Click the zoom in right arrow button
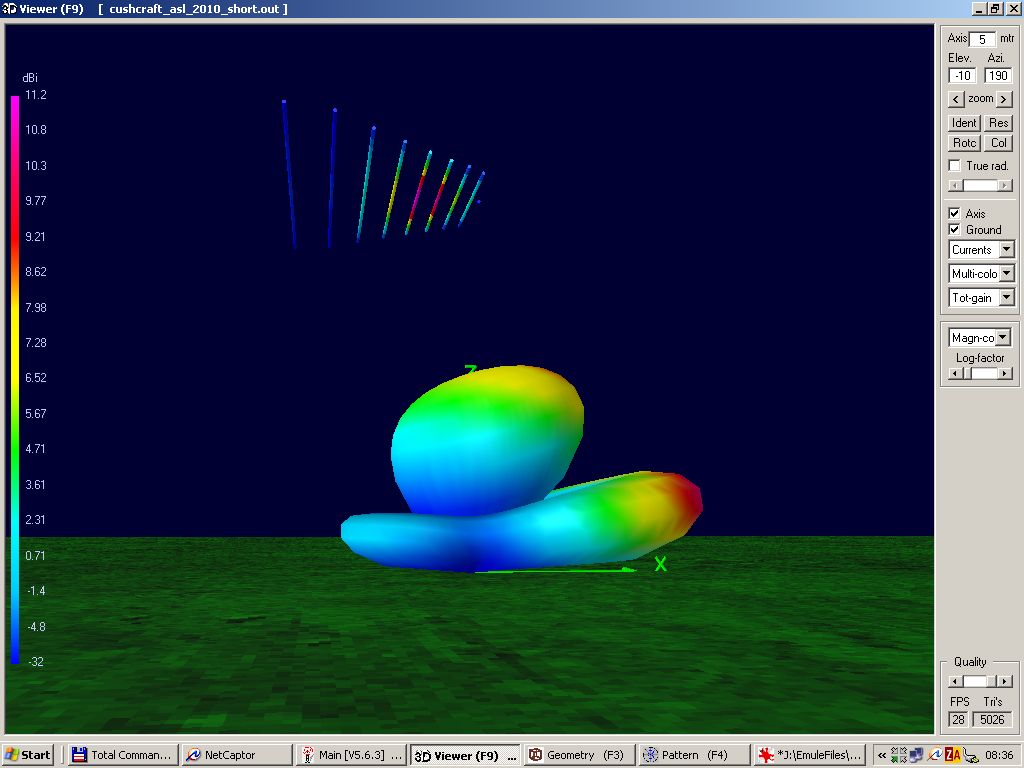This screenshot has height=768, width=1024. 1004,99
